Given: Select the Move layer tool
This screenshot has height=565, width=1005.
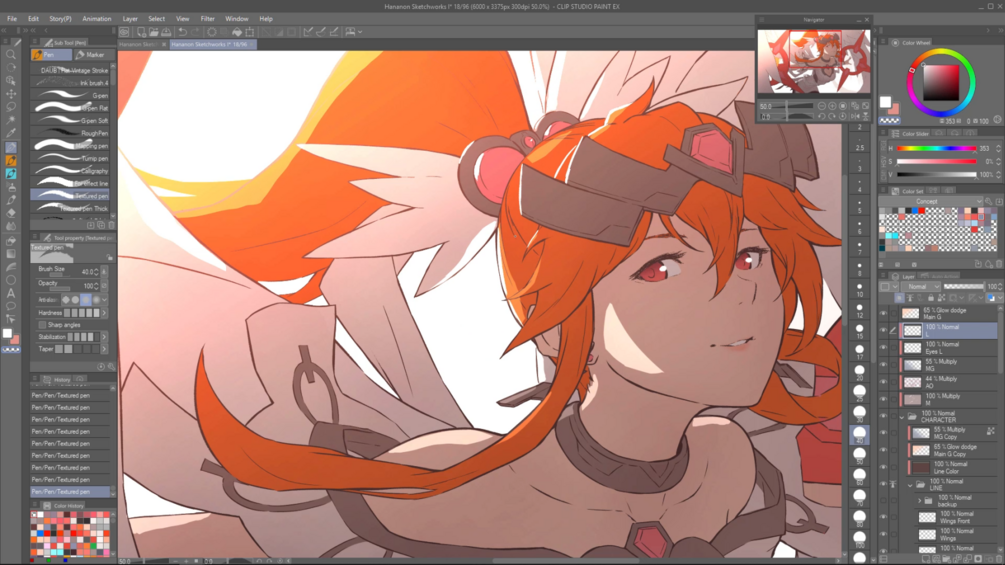Looking at the screenshot, I should pos(11,94).
